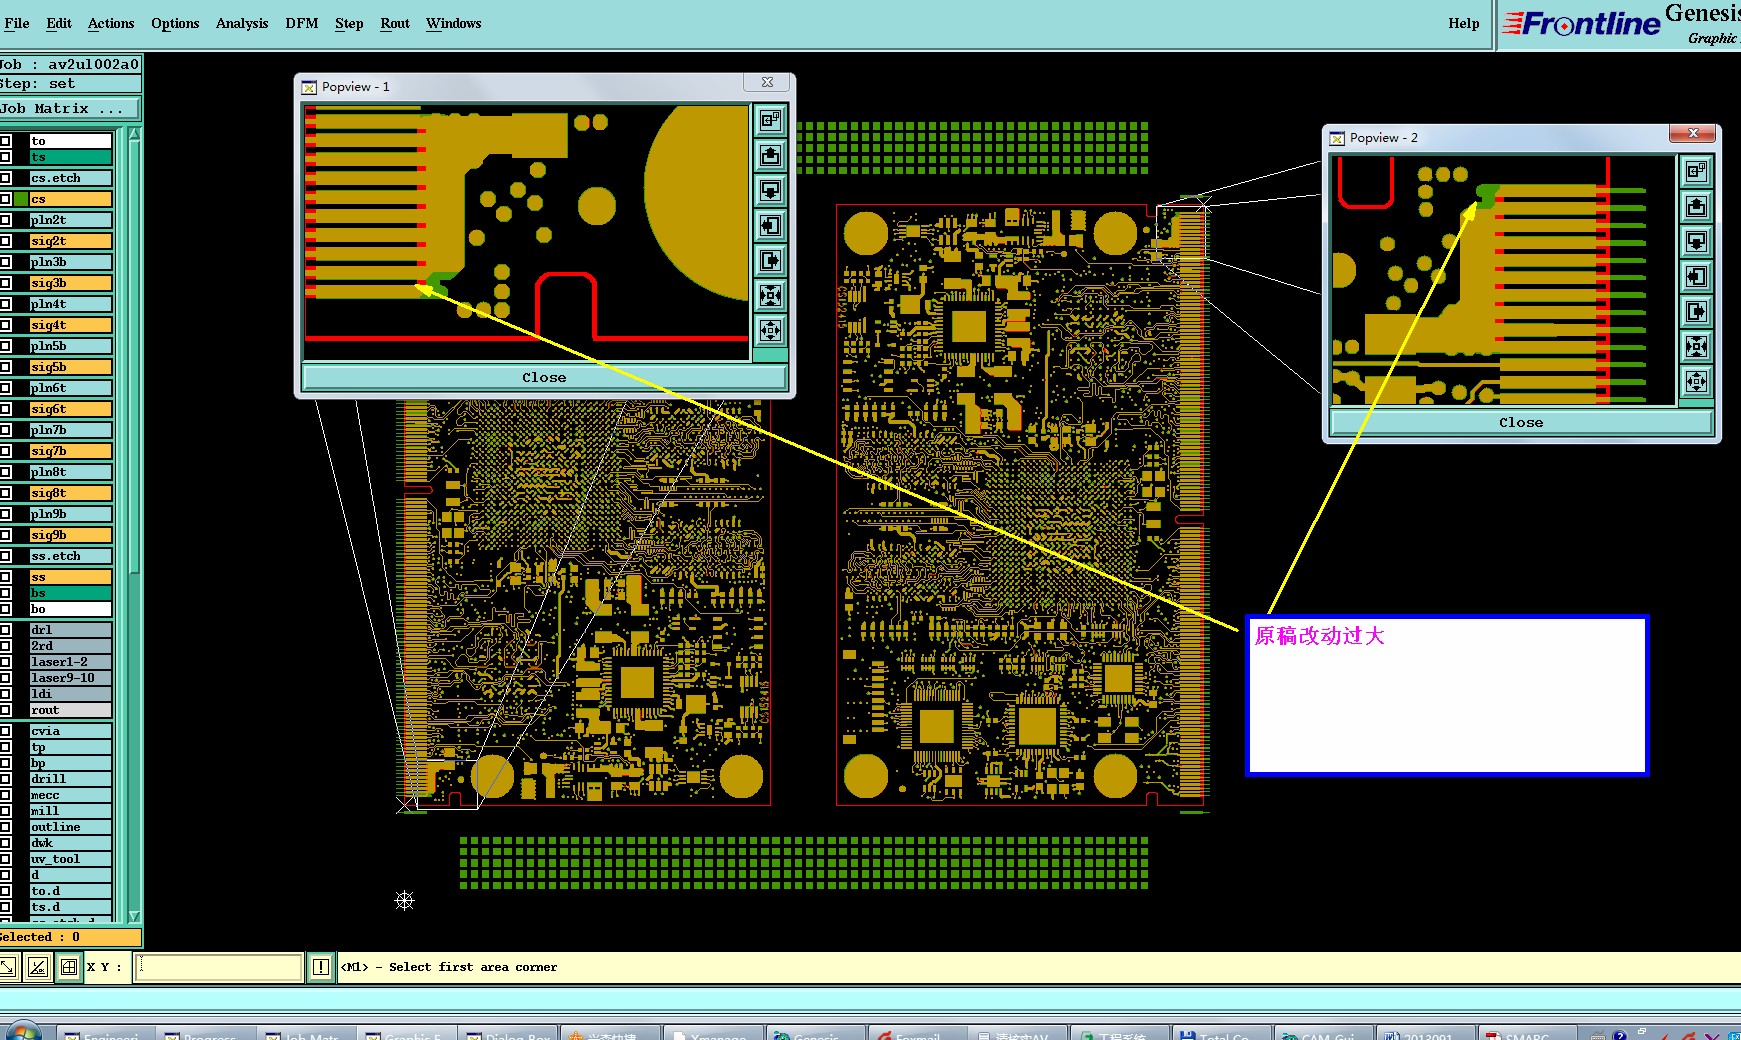Close Popview 1 with Close button
1741x1040 pixels.
pos(544,377)
